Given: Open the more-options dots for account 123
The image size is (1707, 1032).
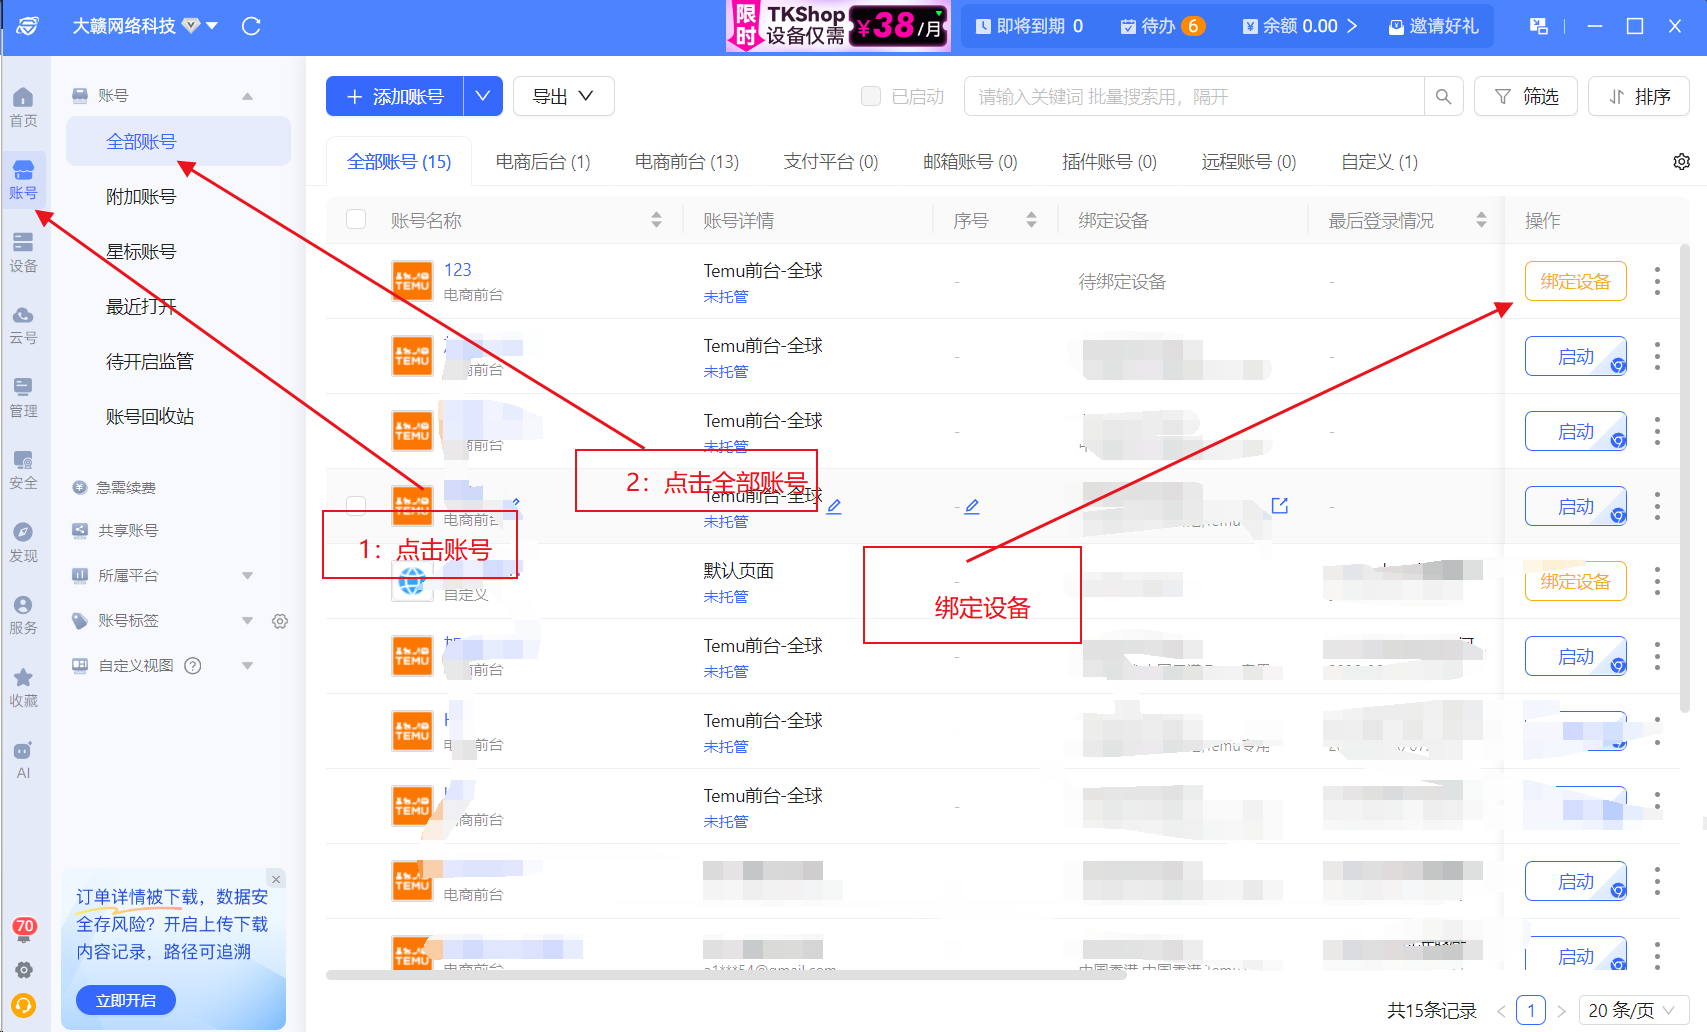Looking at the screenshot, I should 1657,281.
